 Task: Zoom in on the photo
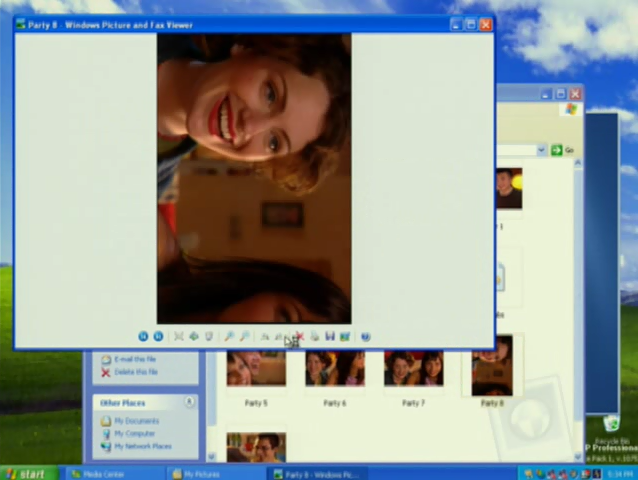point(230,337)
